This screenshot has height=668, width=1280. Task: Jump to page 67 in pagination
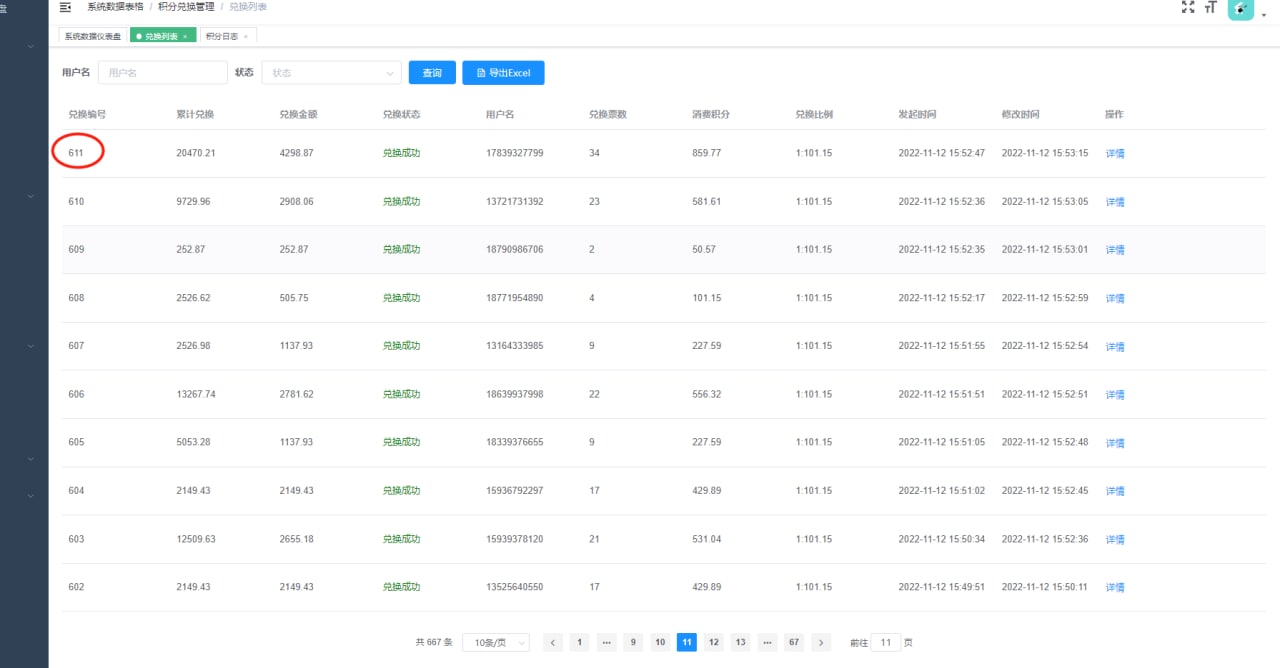pyautogui.click(x=793, y=642)
